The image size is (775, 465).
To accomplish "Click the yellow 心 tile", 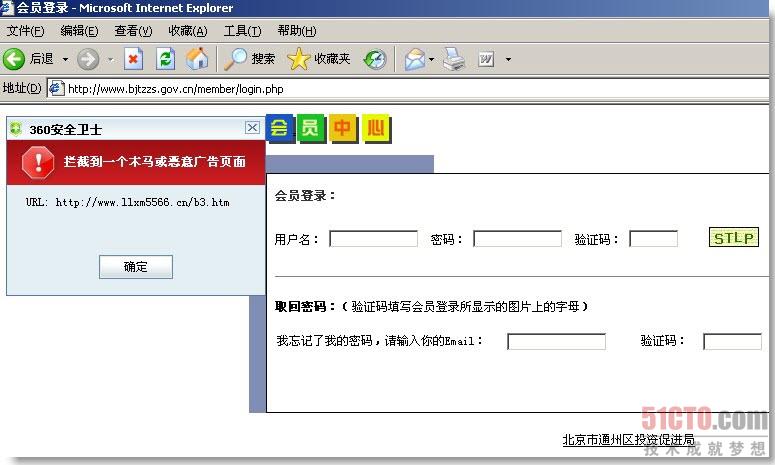I will pos(376,128).
